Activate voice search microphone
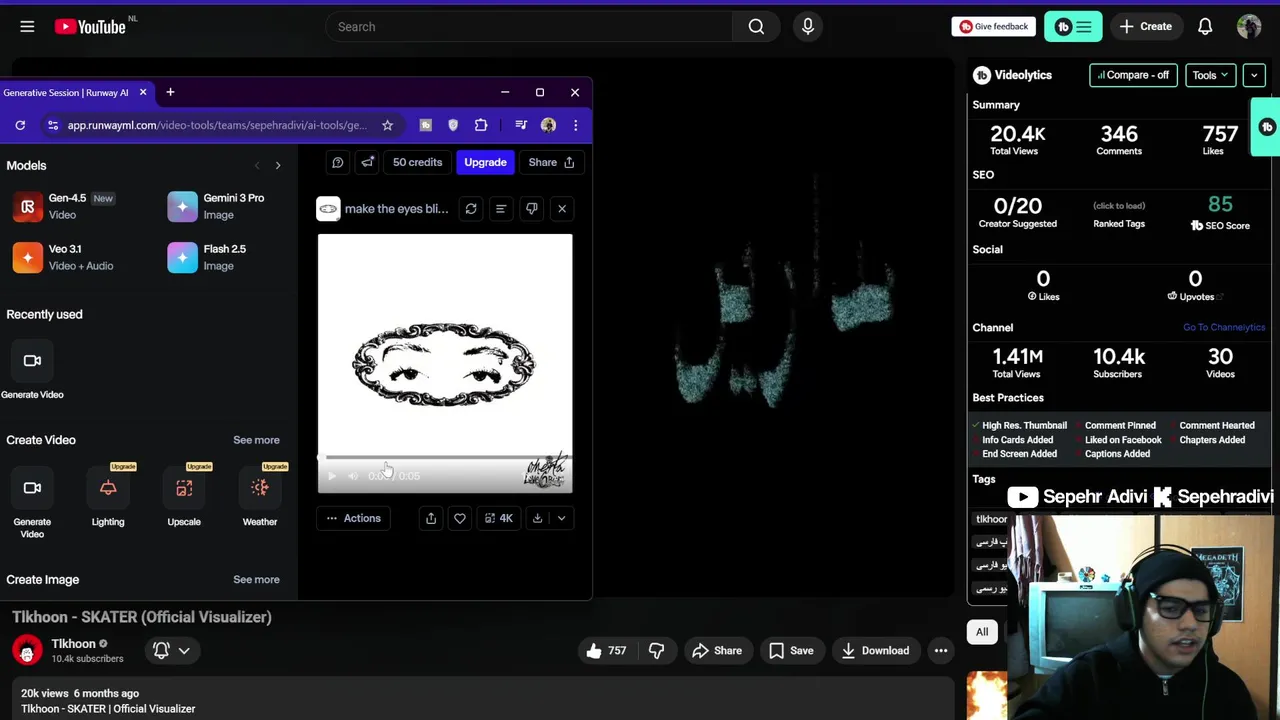Screen dimensions: 1280x720 point(808,27)
